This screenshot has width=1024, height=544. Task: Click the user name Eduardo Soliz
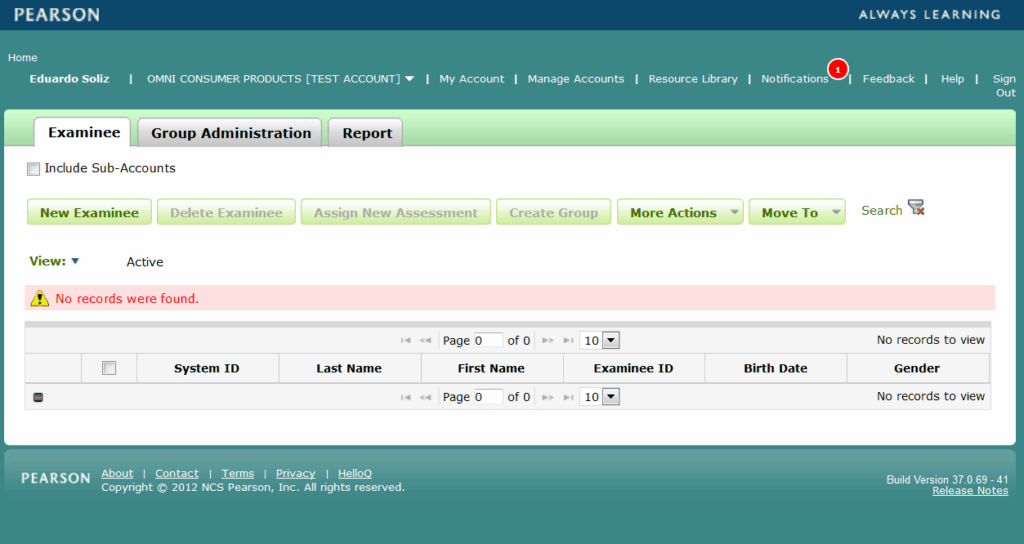(x=69, y=78)
